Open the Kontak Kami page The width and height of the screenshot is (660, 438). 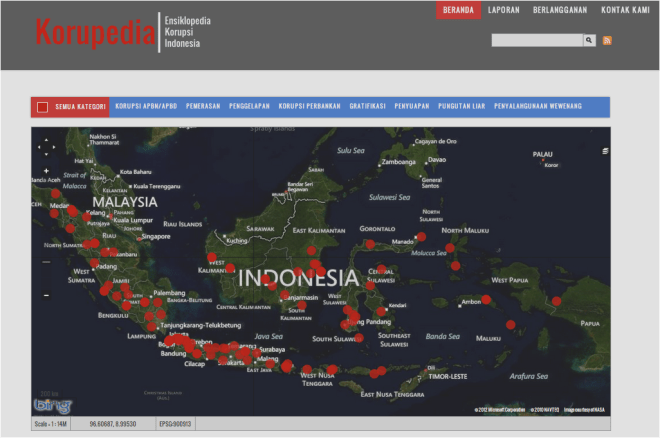625,11
